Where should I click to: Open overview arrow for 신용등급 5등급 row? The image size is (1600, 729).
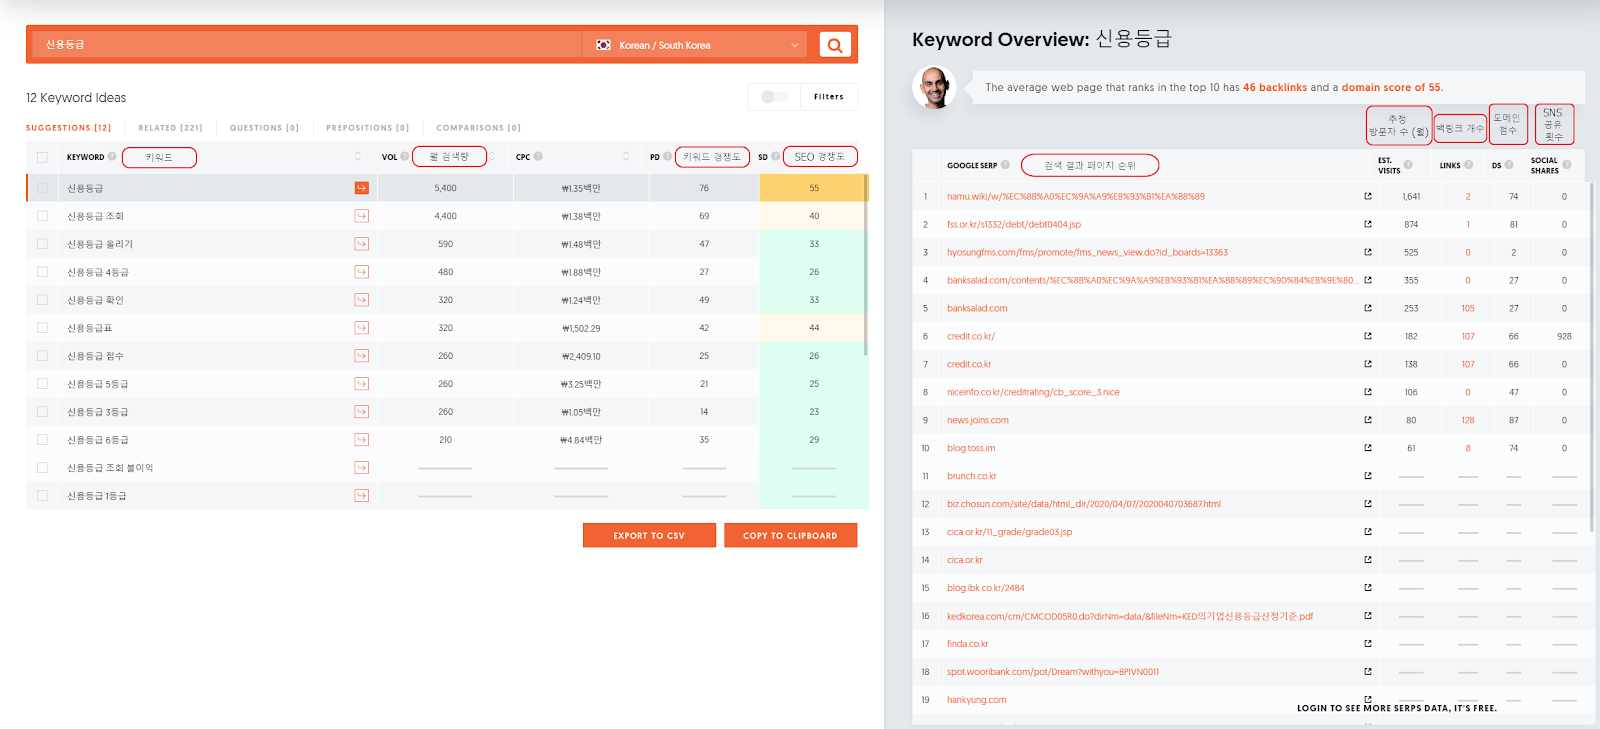pyautogui.click(x=361, y=384)
